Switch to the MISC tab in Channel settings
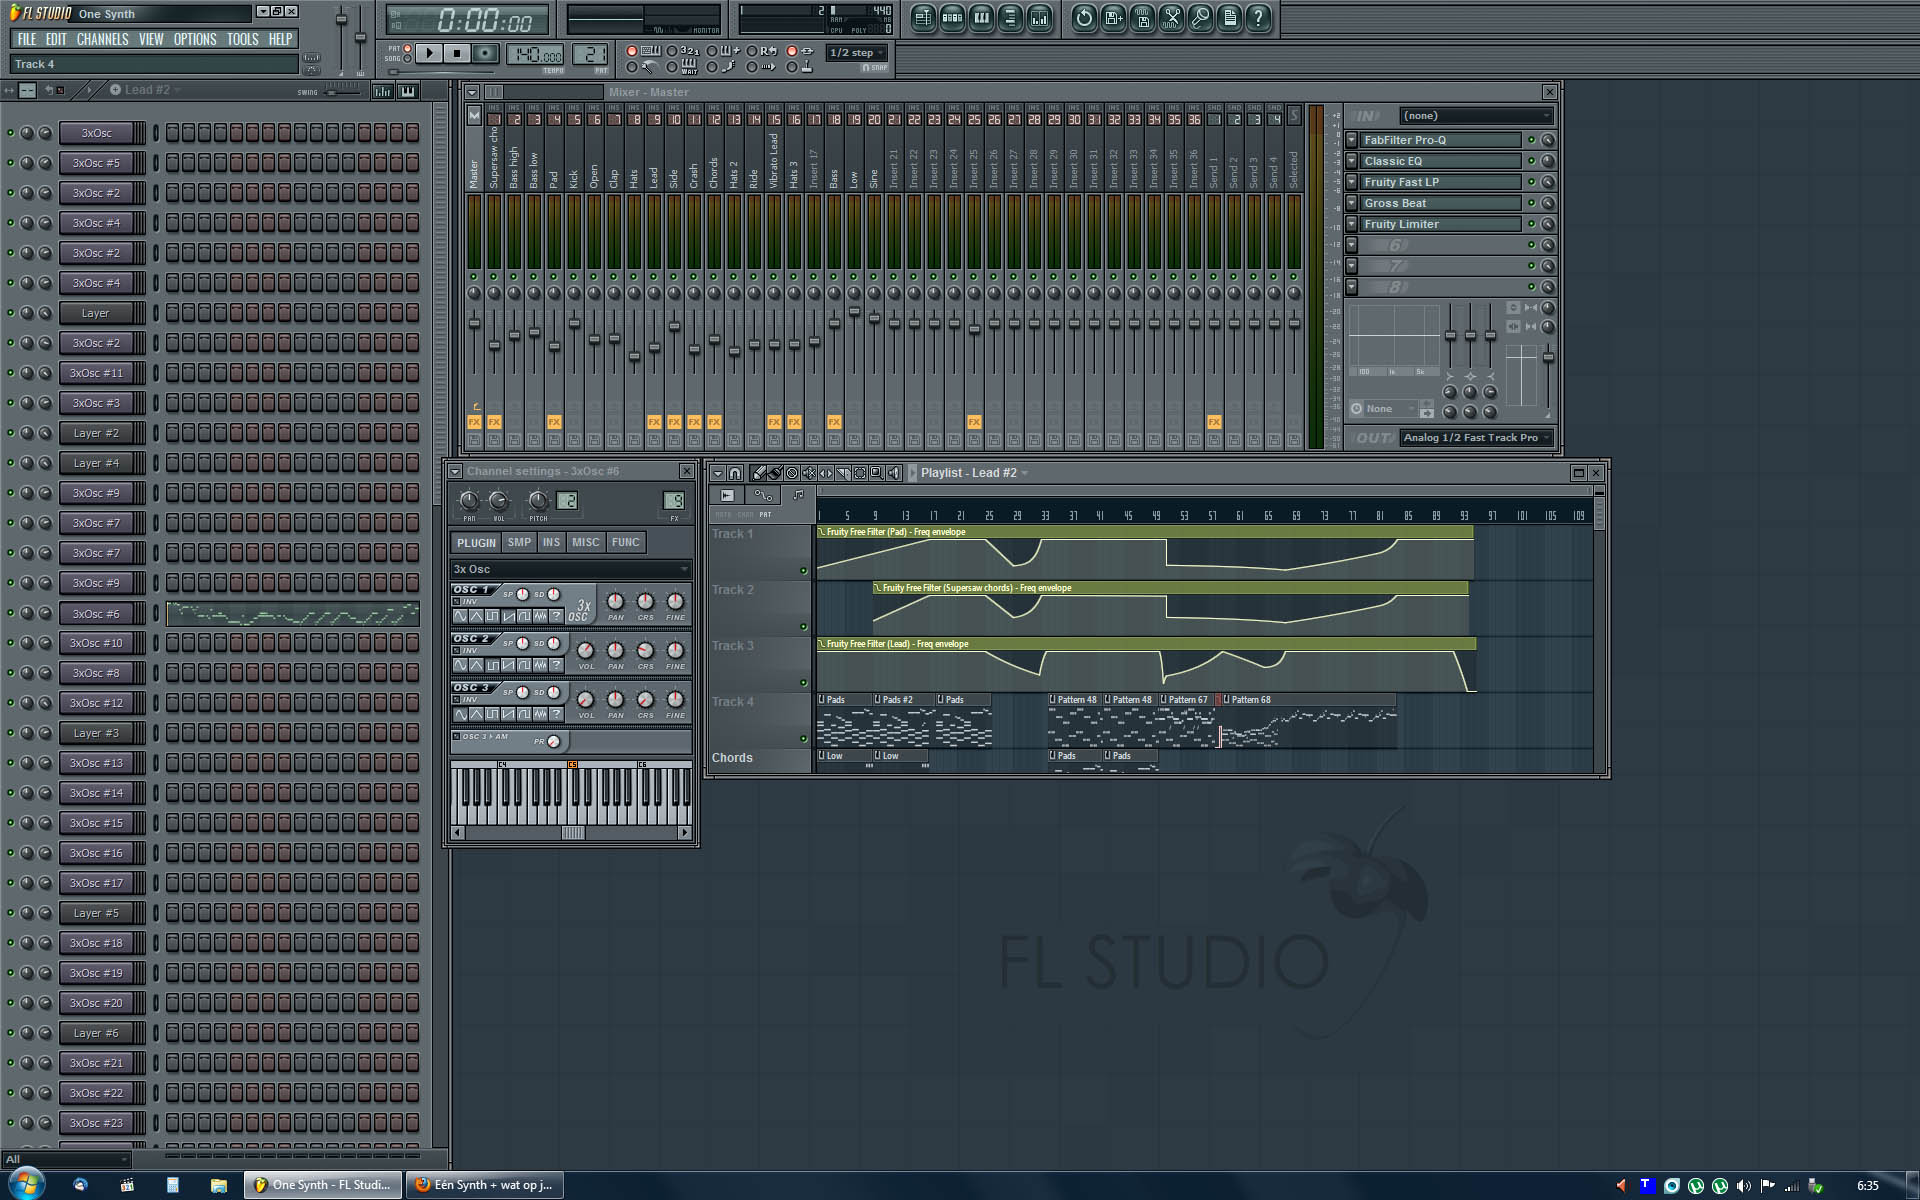 click(x=585, y=542)
